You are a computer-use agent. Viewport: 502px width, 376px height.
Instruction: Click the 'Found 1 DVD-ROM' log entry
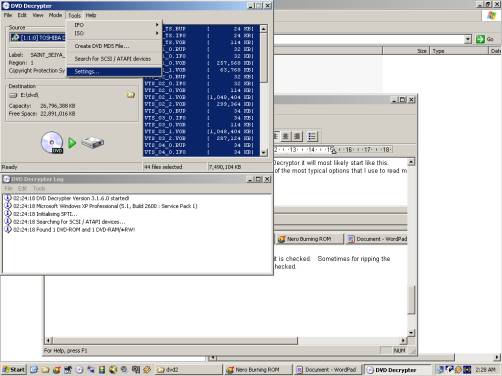coord(74,230)
